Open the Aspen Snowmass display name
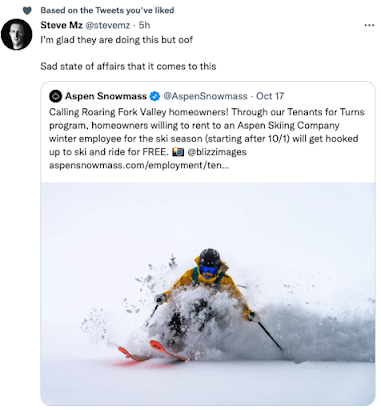 (106, 96)
